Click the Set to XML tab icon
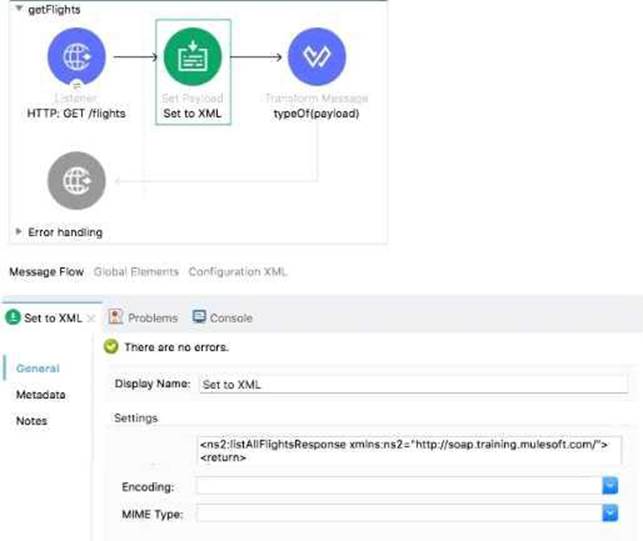The image size is (643, 541). (13, 318)
